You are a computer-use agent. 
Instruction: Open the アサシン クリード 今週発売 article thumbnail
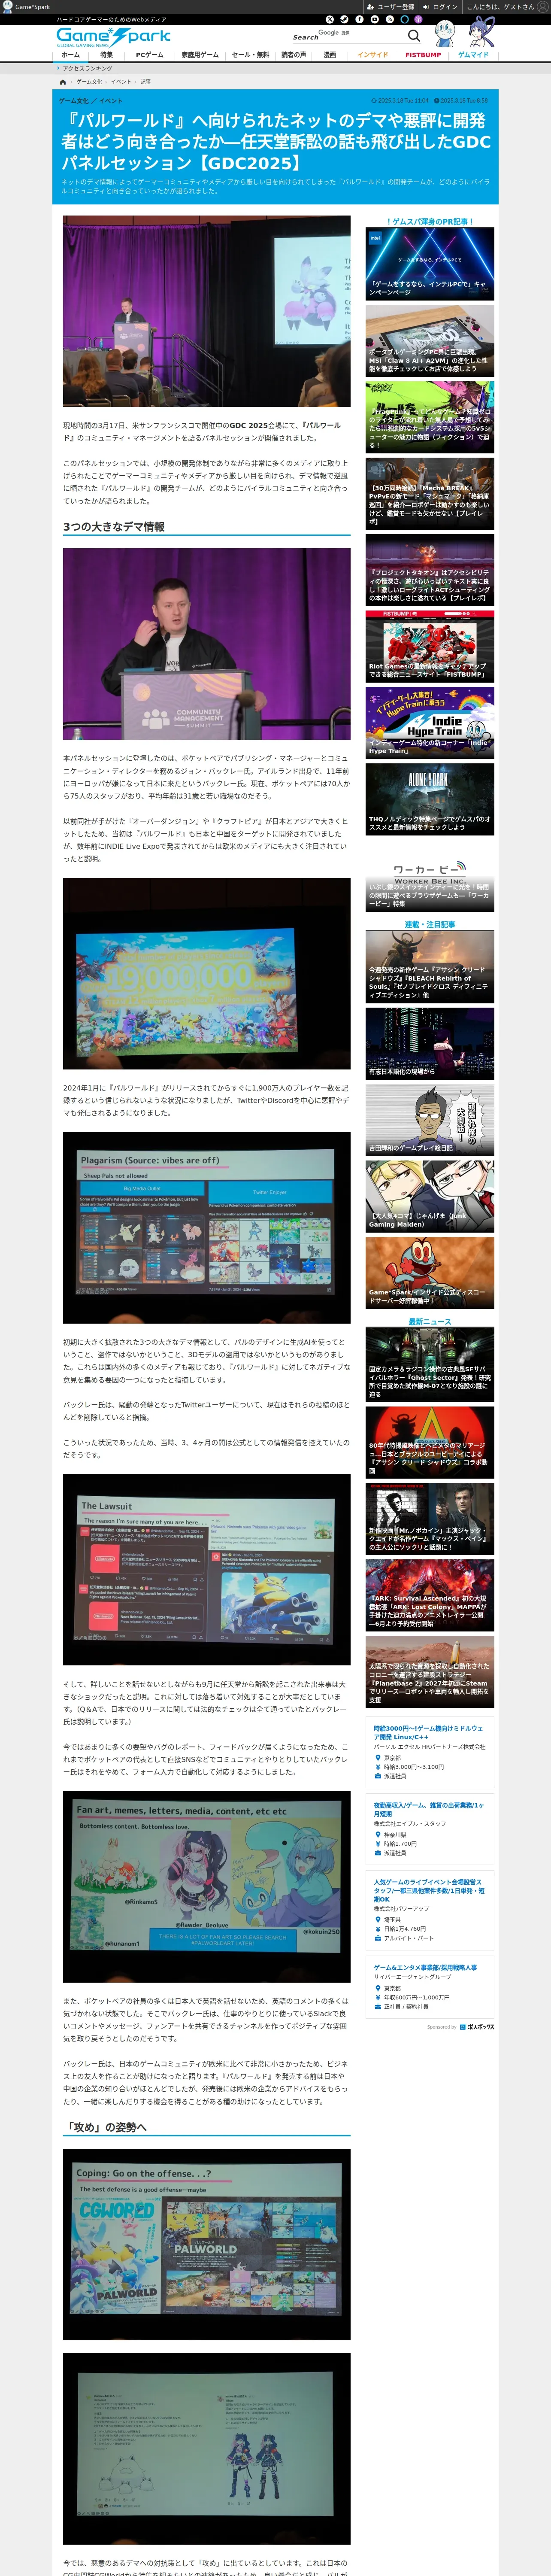coord(430,967)
